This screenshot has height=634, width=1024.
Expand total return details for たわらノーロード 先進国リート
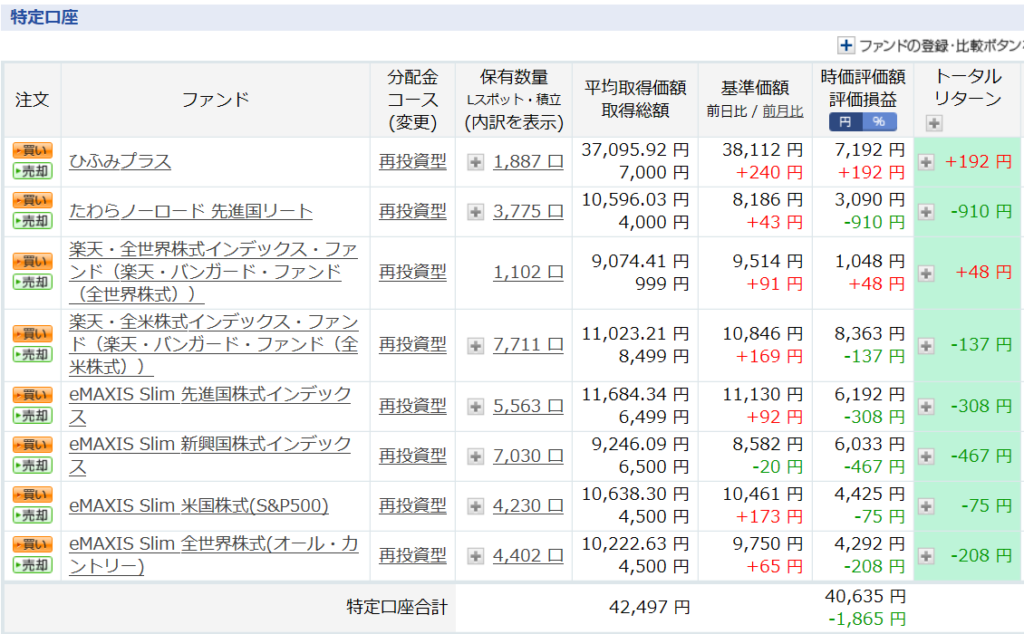(x=926, y=212)
